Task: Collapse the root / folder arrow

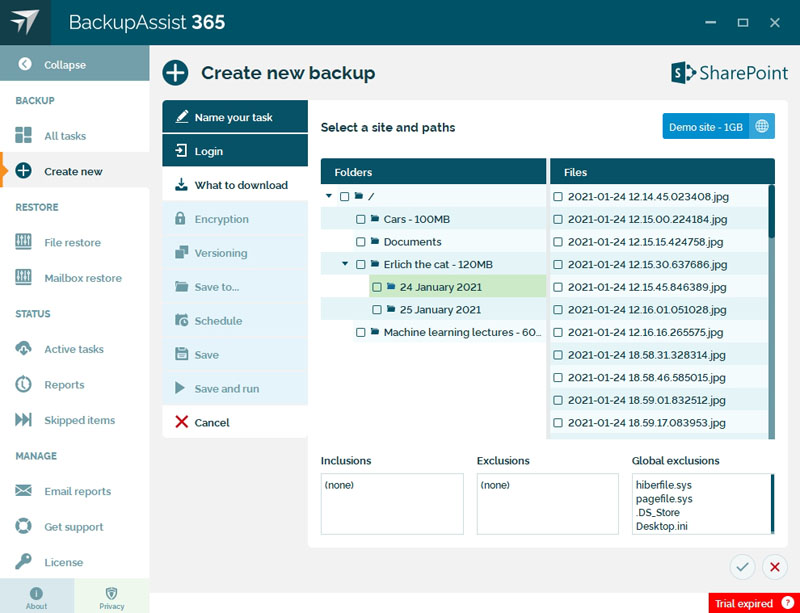Action: tap(329, 196)
